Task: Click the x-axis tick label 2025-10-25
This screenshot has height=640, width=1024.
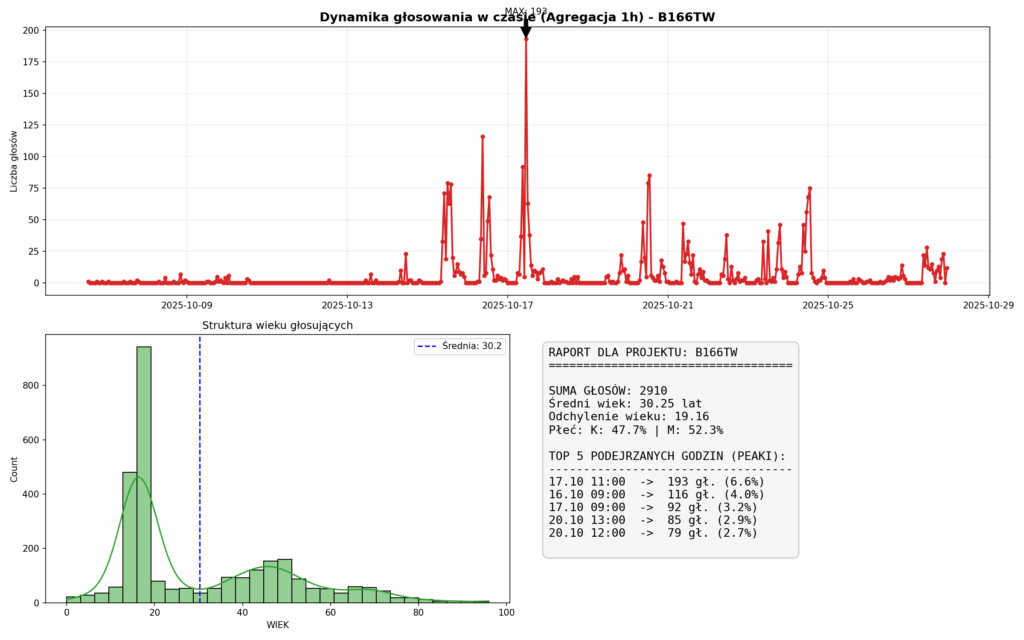Action: point(828,305)
